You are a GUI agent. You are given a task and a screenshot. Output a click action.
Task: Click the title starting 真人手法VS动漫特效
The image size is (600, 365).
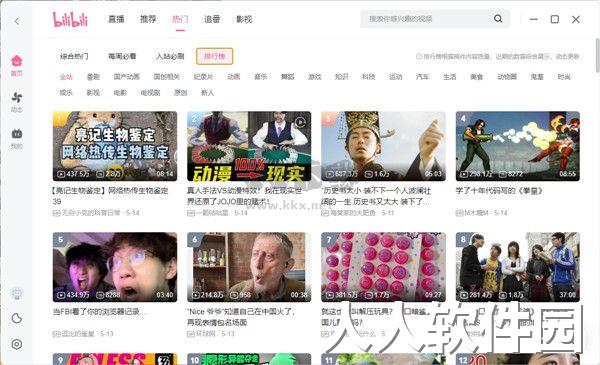(245, 196)
